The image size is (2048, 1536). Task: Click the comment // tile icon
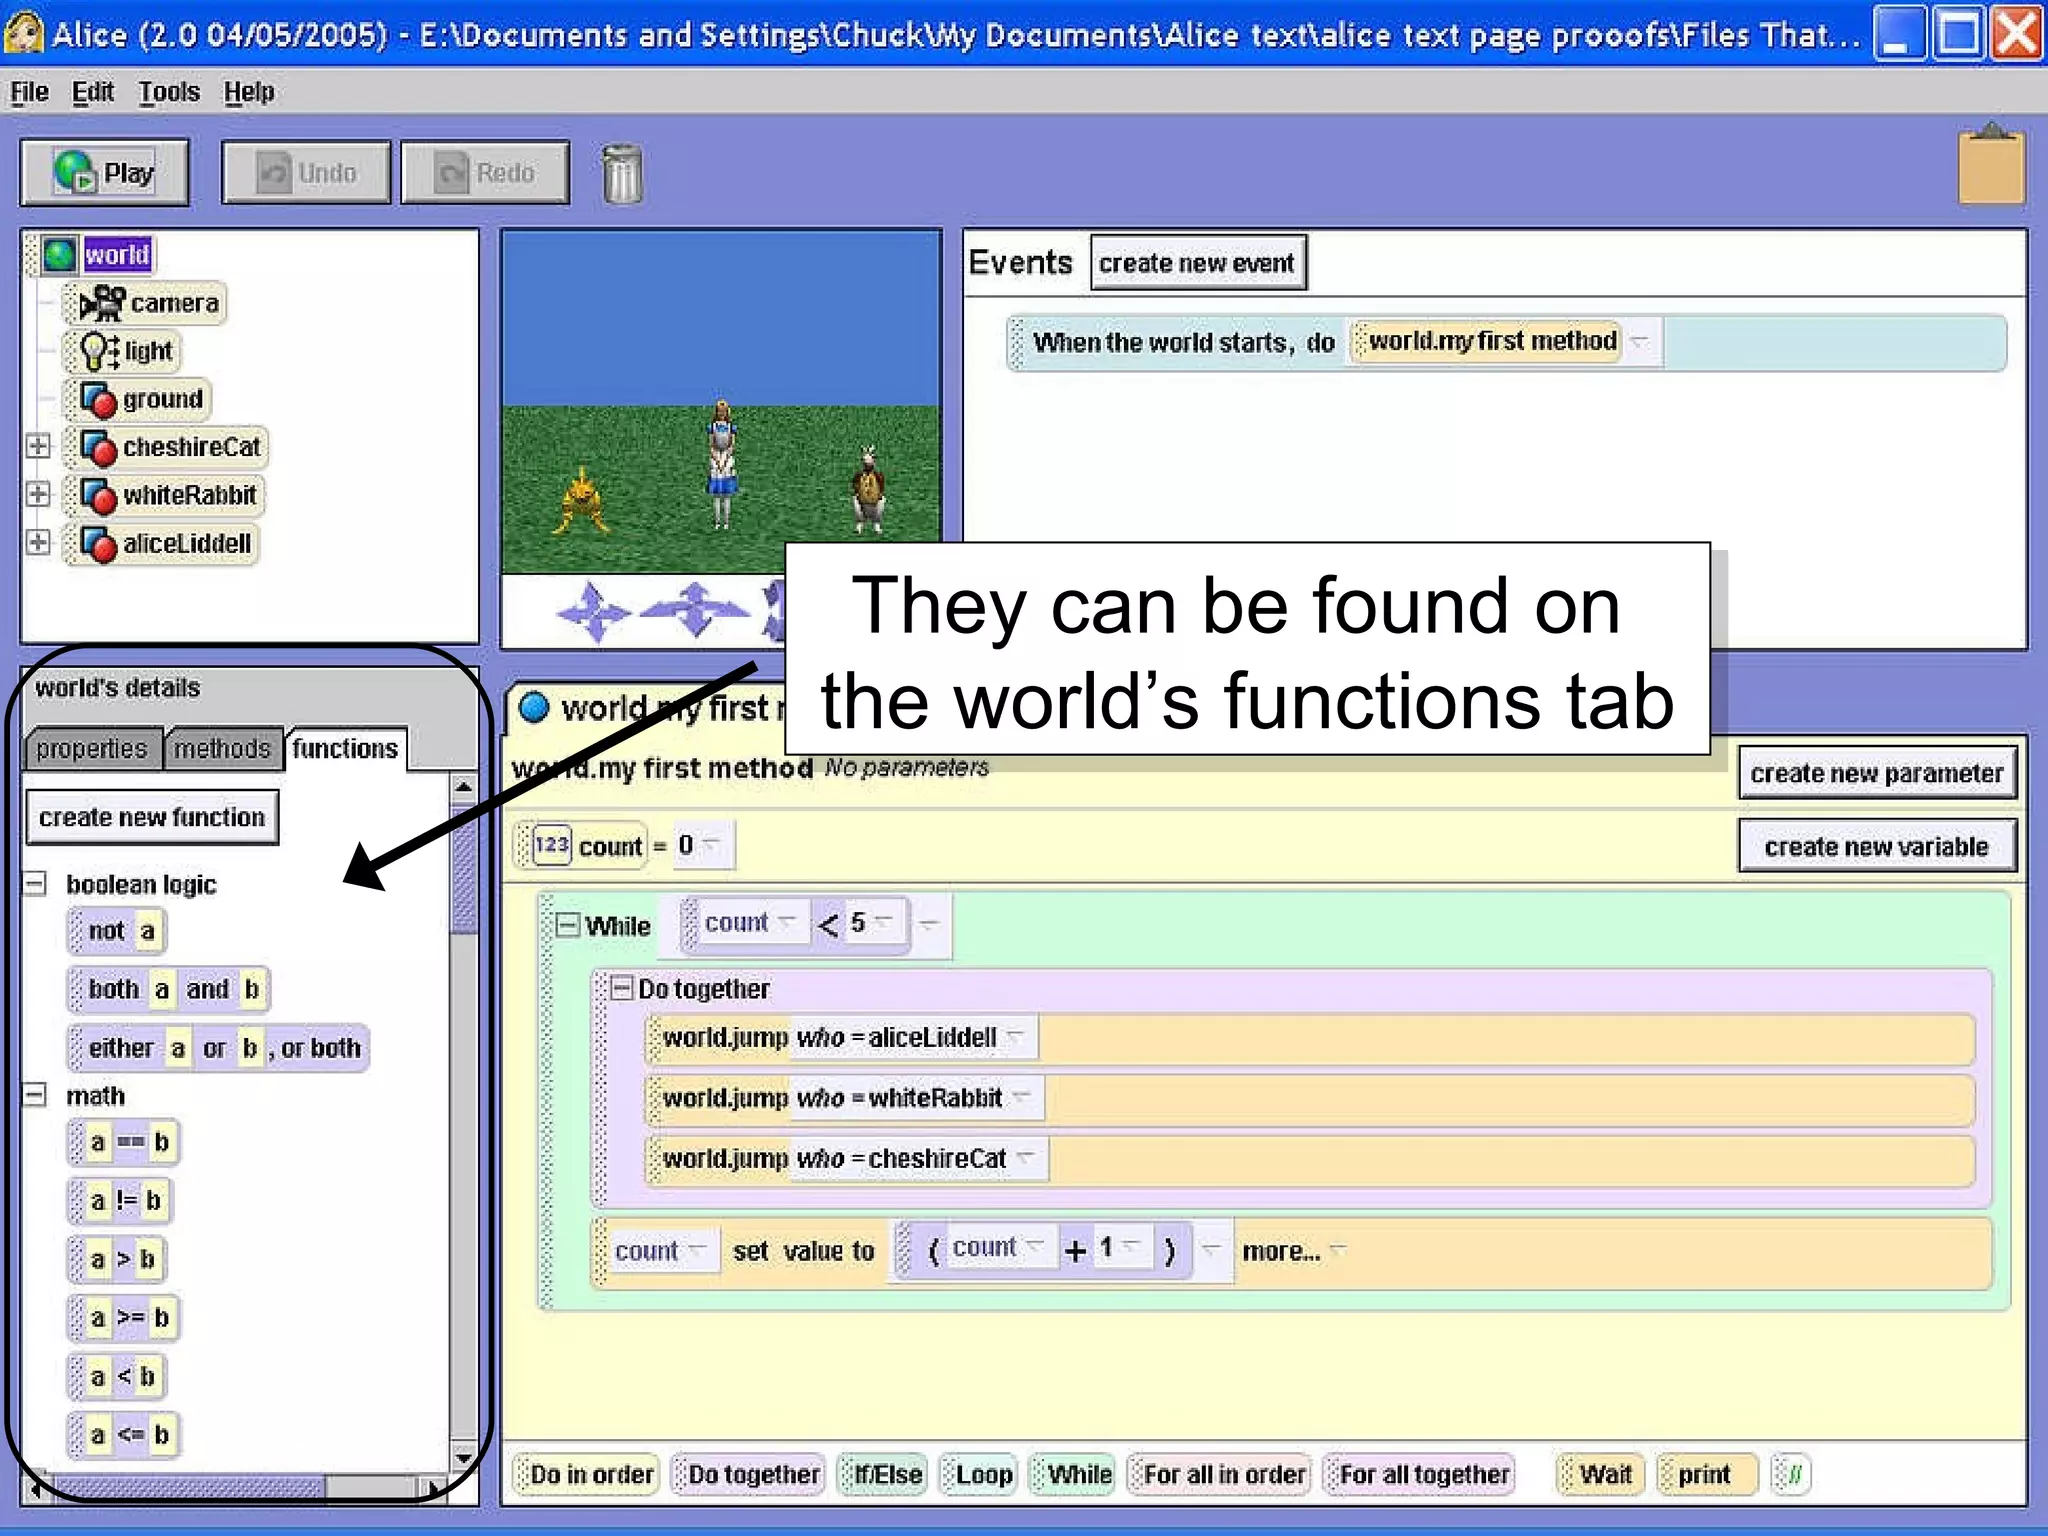click(1792, 1474)
